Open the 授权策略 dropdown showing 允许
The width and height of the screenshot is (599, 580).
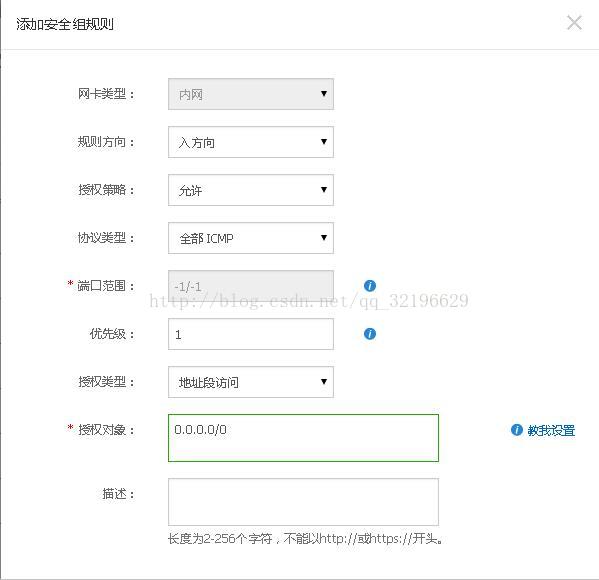(251, 190)
